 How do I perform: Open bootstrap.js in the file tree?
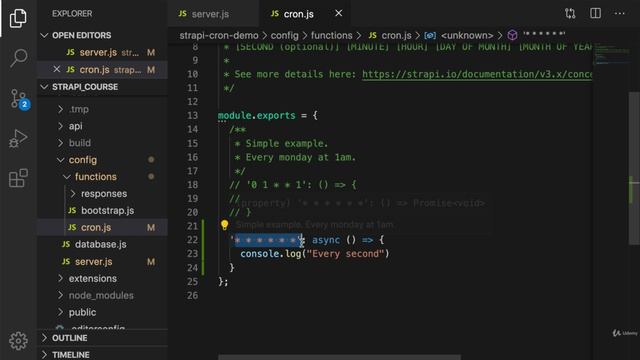coord(107,211)
